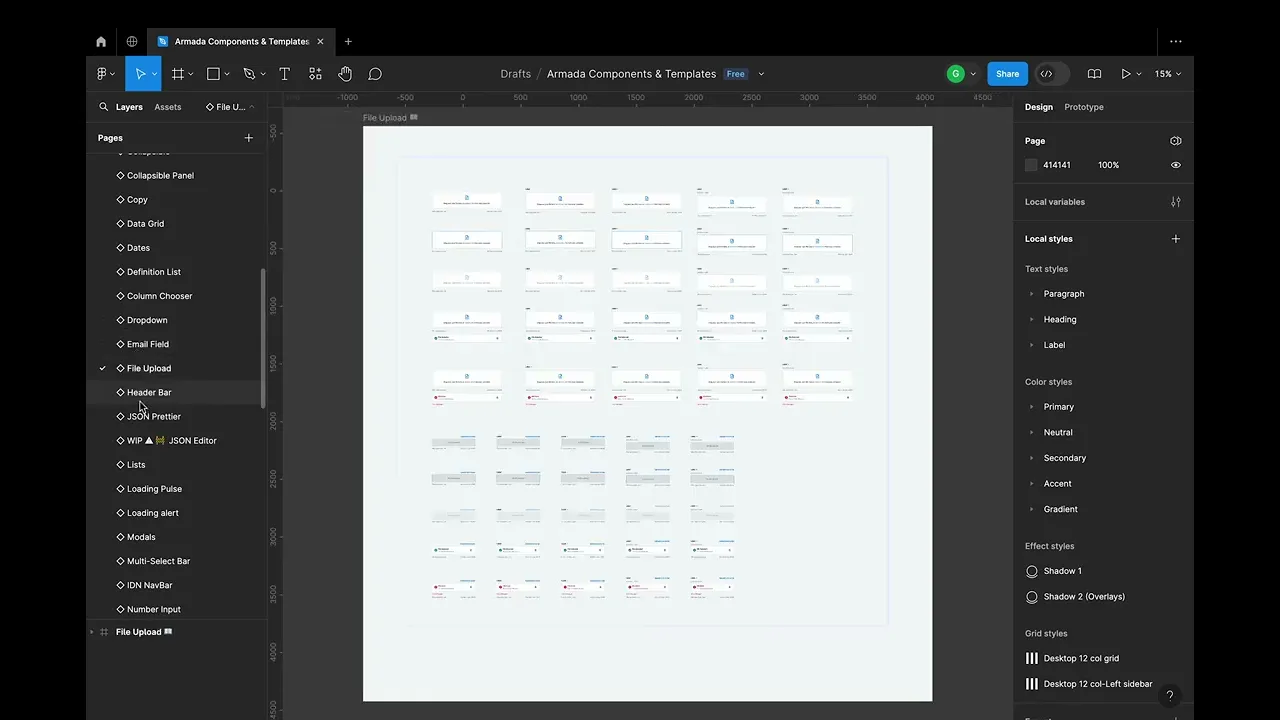Viewport: 1280px width, 720px height.
Task: Open the JSON Prettier page
Action: tap(154, 416)
